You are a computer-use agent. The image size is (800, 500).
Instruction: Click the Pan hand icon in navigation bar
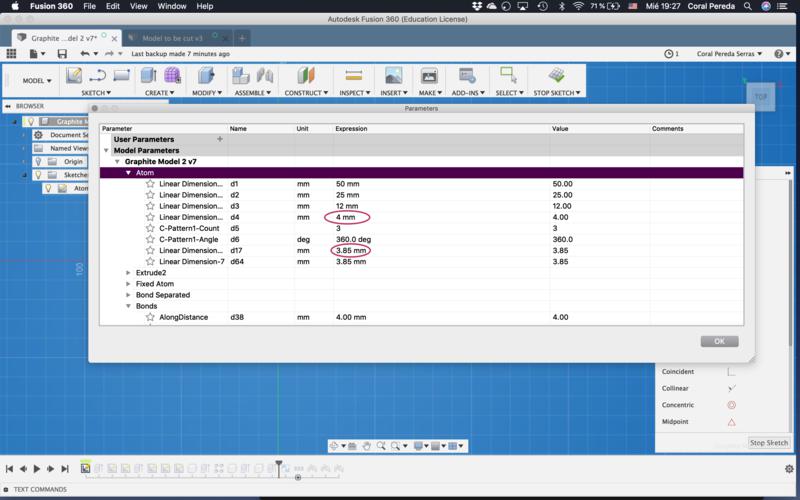click(366, 446)
